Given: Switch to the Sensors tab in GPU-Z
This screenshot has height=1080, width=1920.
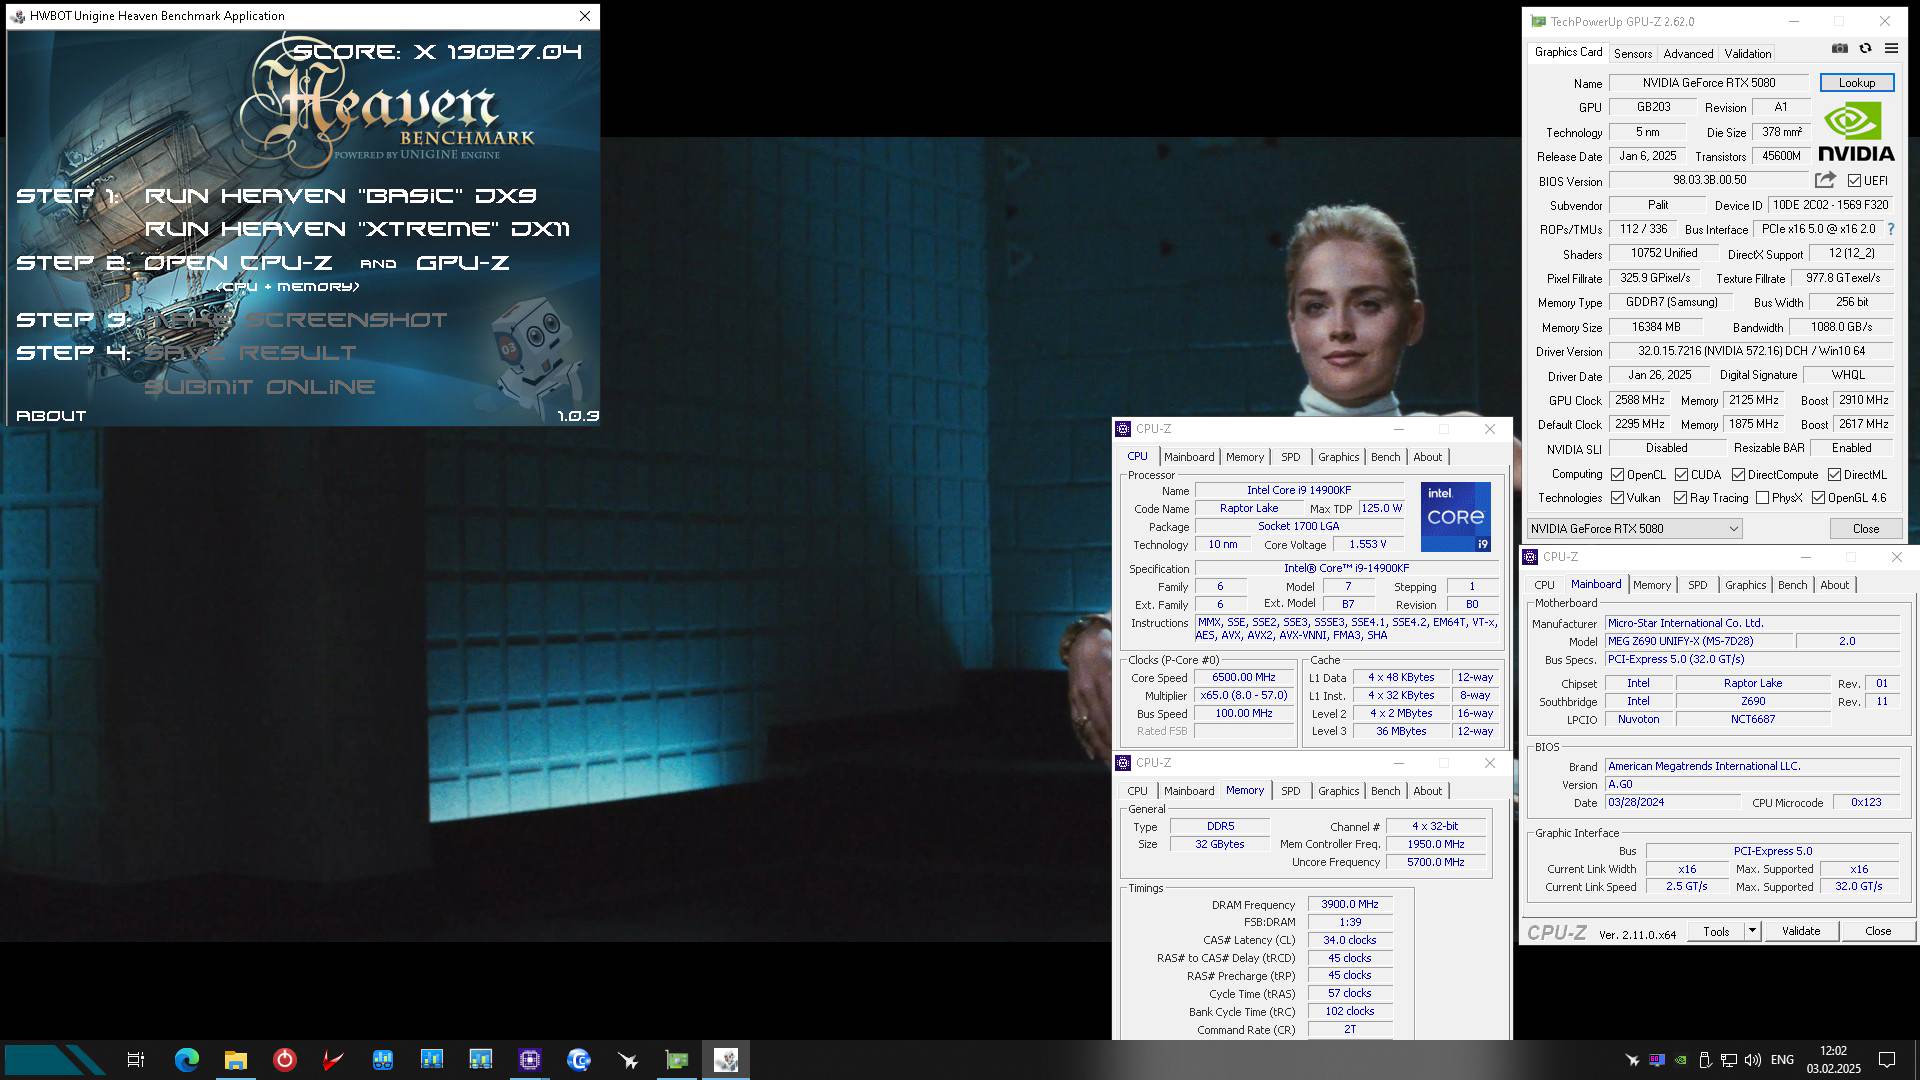Looking at the screenshot, I should (1632, 54).
